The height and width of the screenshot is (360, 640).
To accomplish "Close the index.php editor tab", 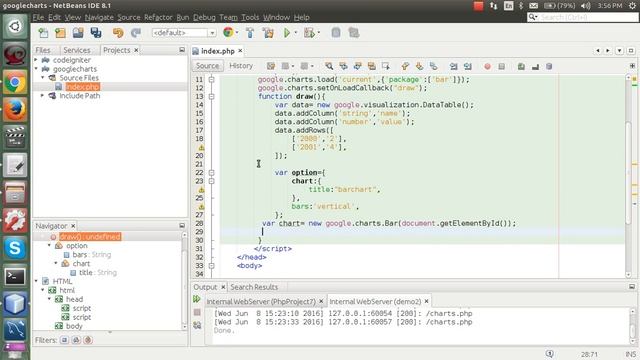I will 240,51.
